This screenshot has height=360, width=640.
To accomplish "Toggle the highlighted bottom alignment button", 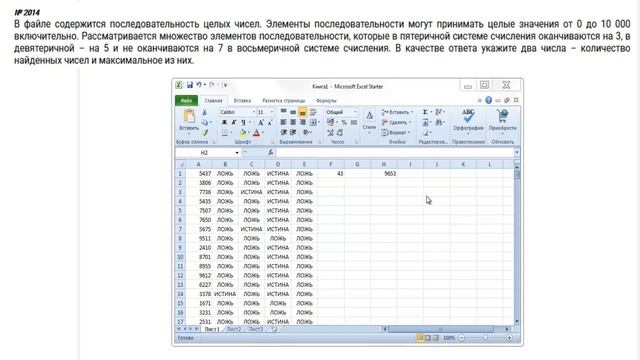I will (302, 112).
